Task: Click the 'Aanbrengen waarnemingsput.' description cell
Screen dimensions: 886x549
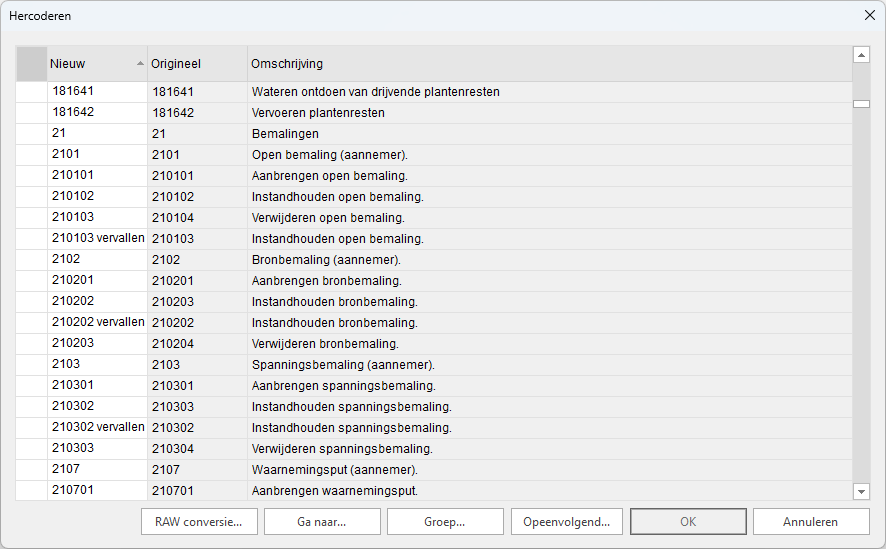Action: pyautogui.click(x=548, y=491)
